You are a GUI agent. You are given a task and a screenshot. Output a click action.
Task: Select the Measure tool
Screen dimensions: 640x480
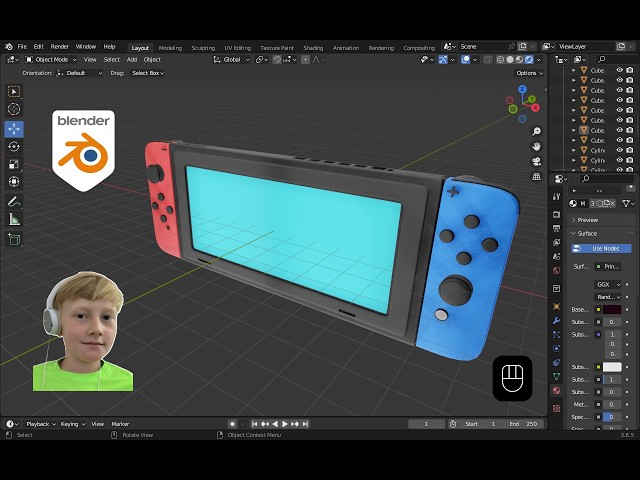(x=14, y=220)
